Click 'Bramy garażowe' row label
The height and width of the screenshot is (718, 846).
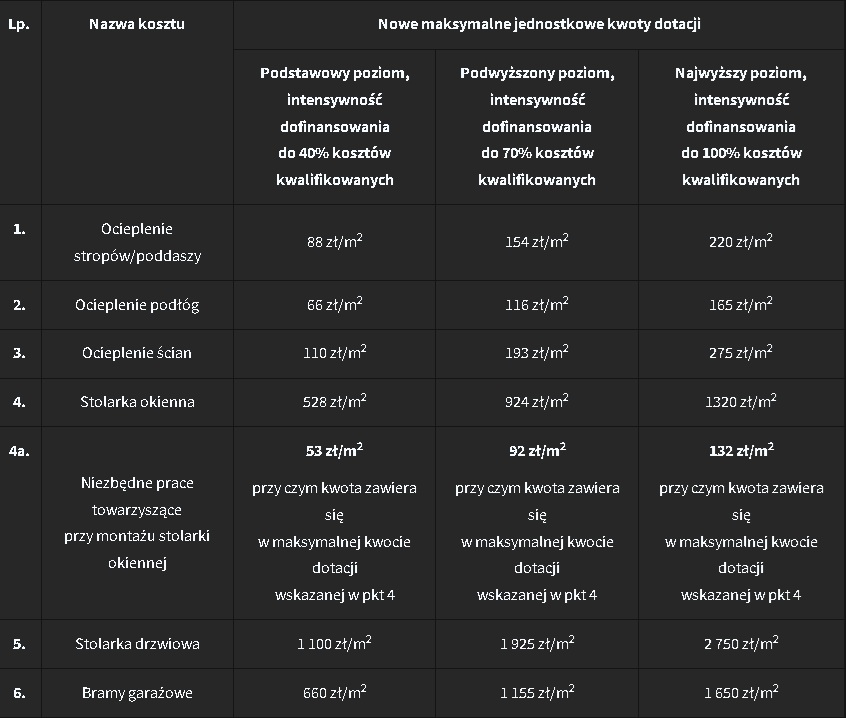point(137,693)
